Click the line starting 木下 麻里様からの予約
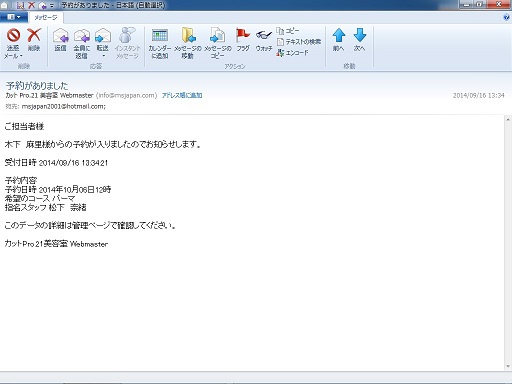This screenshot has height=384, width=512. [x=103, y=144]
